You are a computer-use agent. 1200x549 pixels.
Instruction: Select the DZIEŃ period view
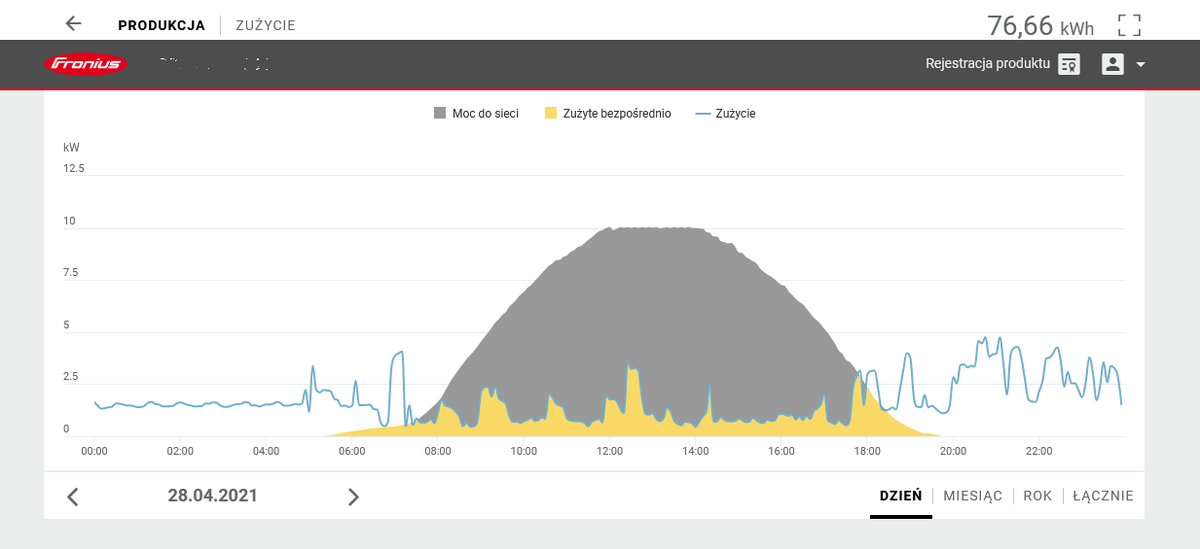[x=900, y=496]
